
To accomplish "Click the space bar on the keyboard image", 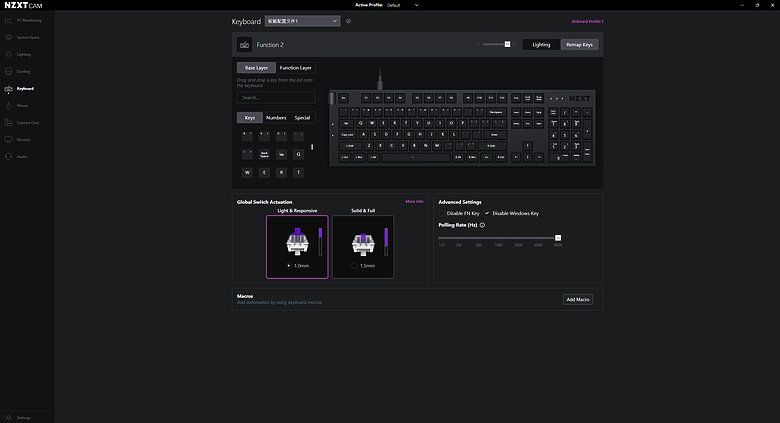I will tap(416, 157).
